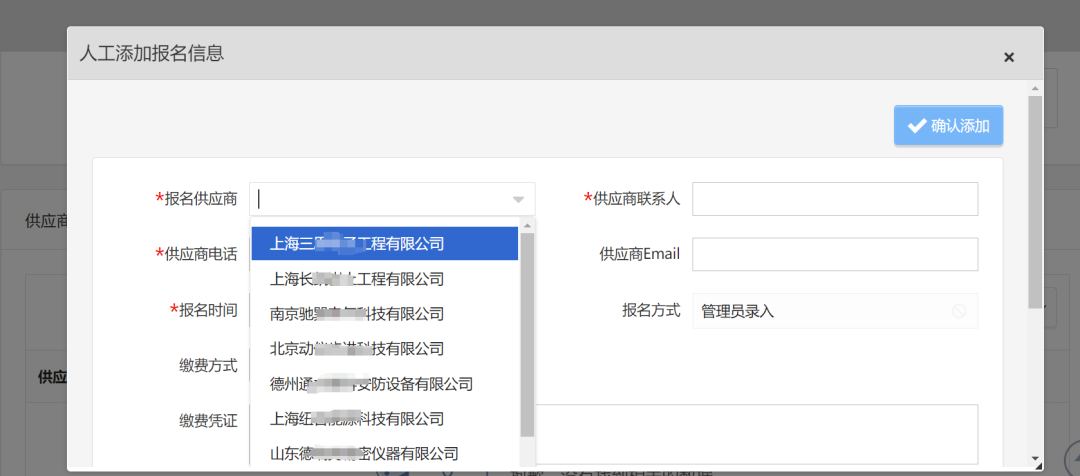
Task: Focus the 报名供应商 search input
Action: click(380, 199)
